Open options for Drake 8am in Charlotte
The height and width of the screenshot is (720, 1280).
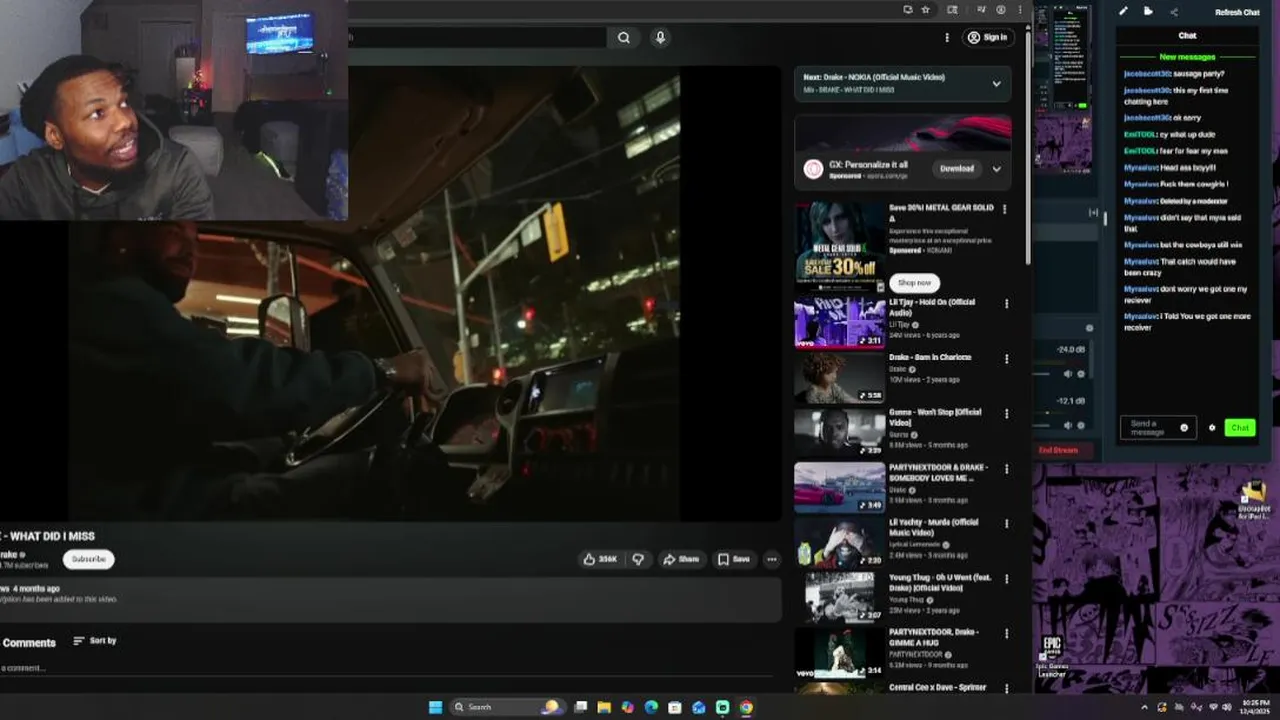click(x=1006, y=358)
